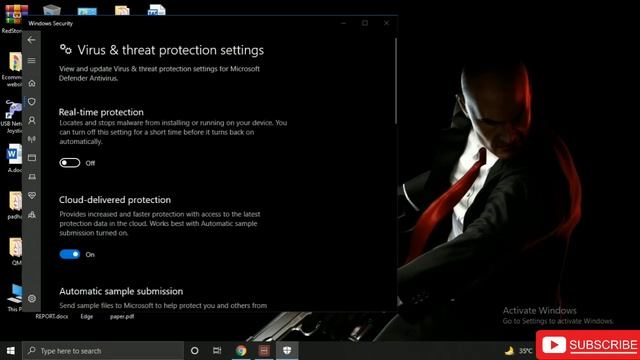Select the paper.pdf desktop file
640x360 pixels.
(x=122, y=316)
